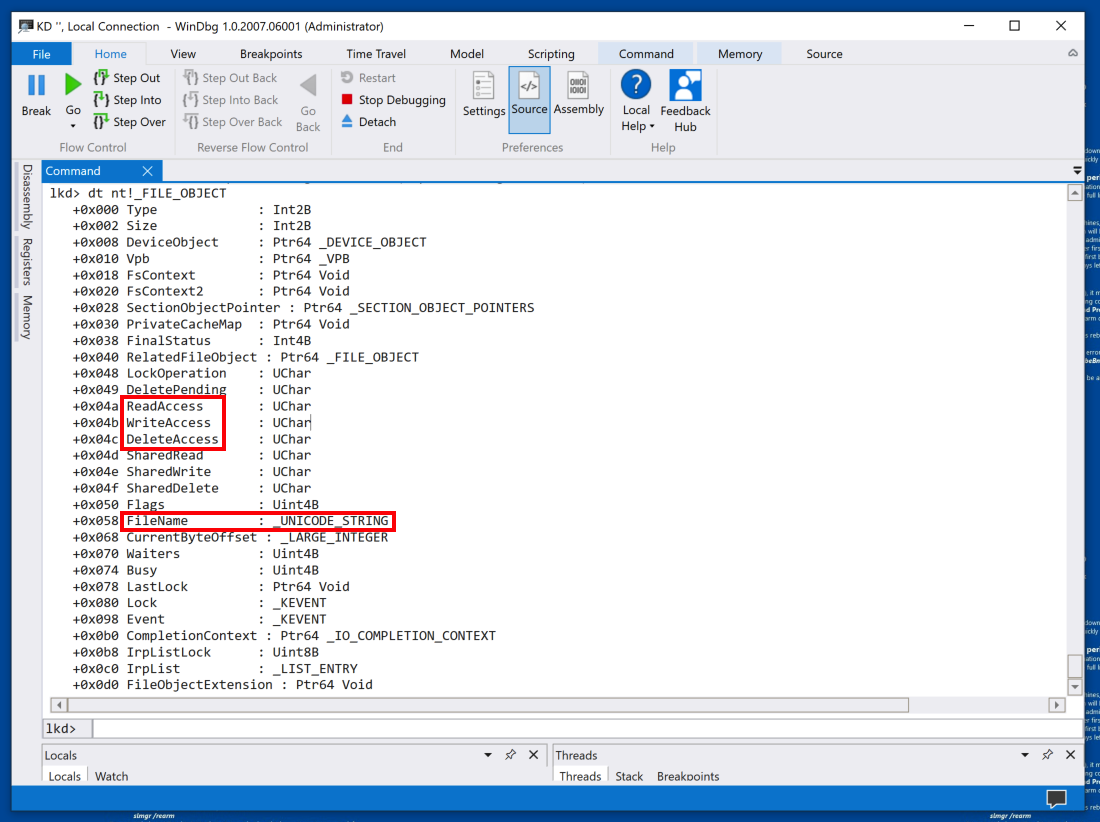Click the Detach icon
The image size is (1100, 822).
pyautogui.click(x=347, y=122)
